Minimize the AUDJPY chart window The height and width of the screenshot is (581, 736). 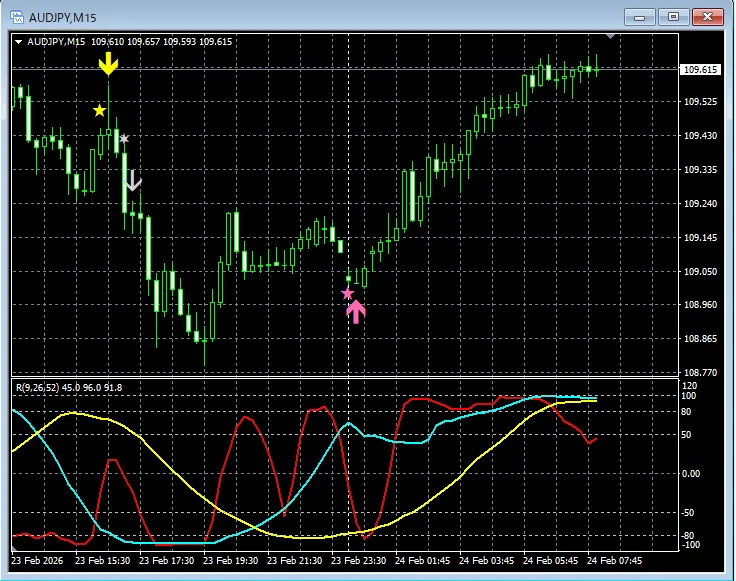pos(641,17)
